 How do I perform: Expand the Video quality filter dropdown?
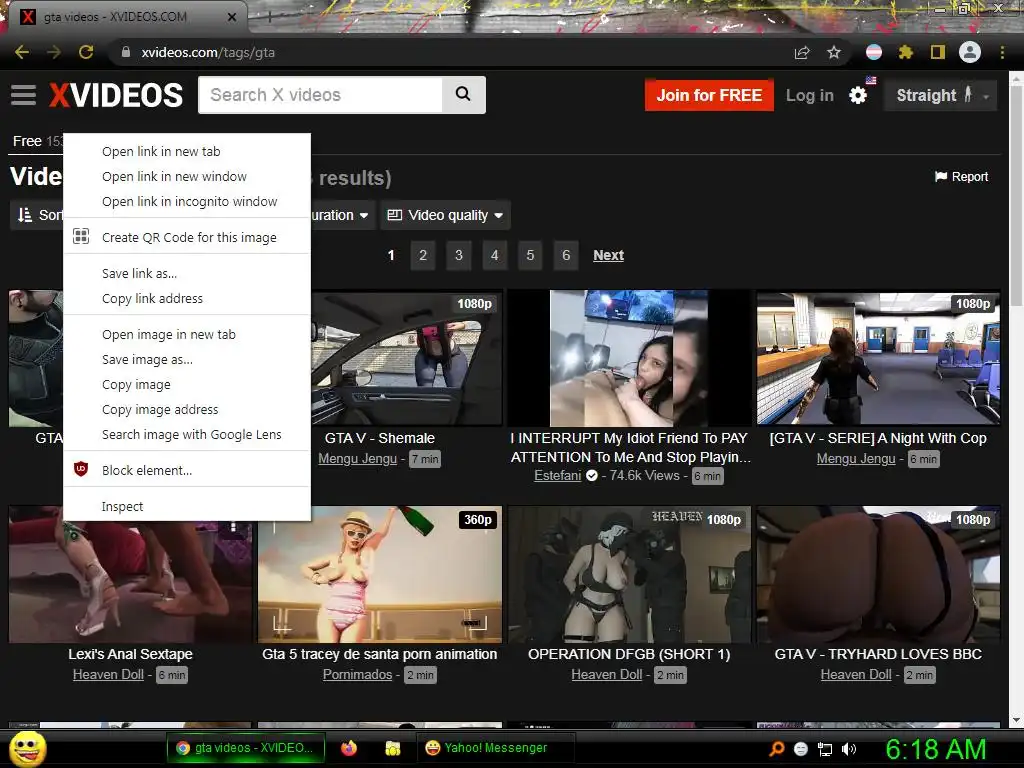click(x=445, y=215)
